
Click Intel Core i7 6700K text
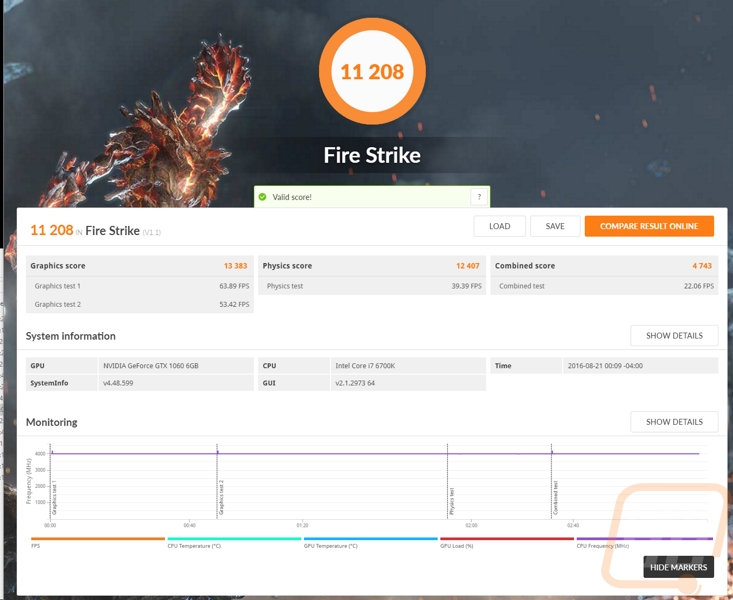tap(365, 366)
